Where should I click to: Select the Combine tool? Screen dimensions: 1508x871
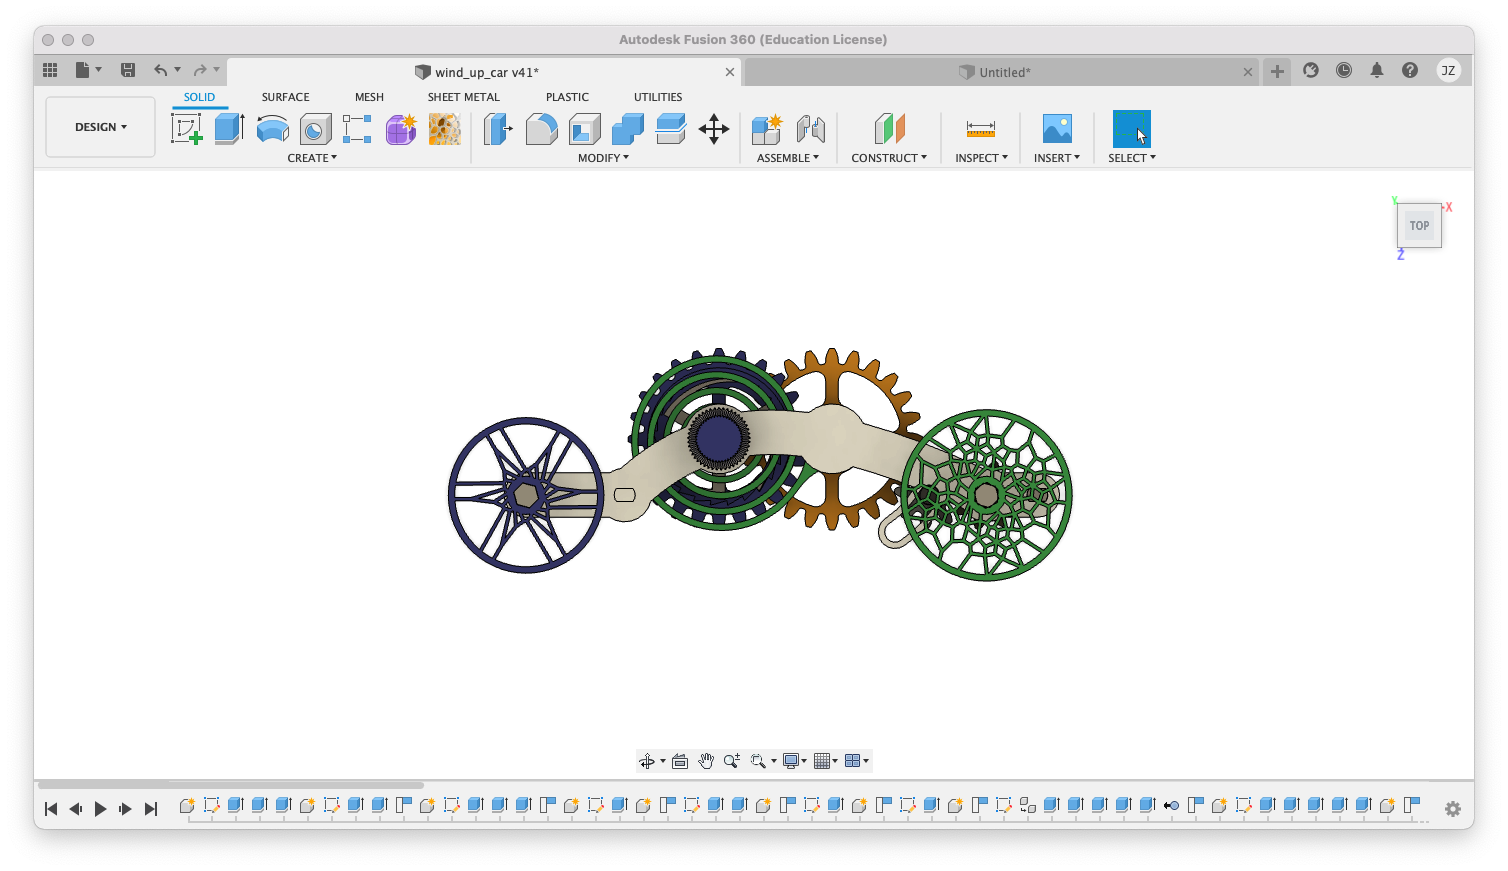coord(628,129)
